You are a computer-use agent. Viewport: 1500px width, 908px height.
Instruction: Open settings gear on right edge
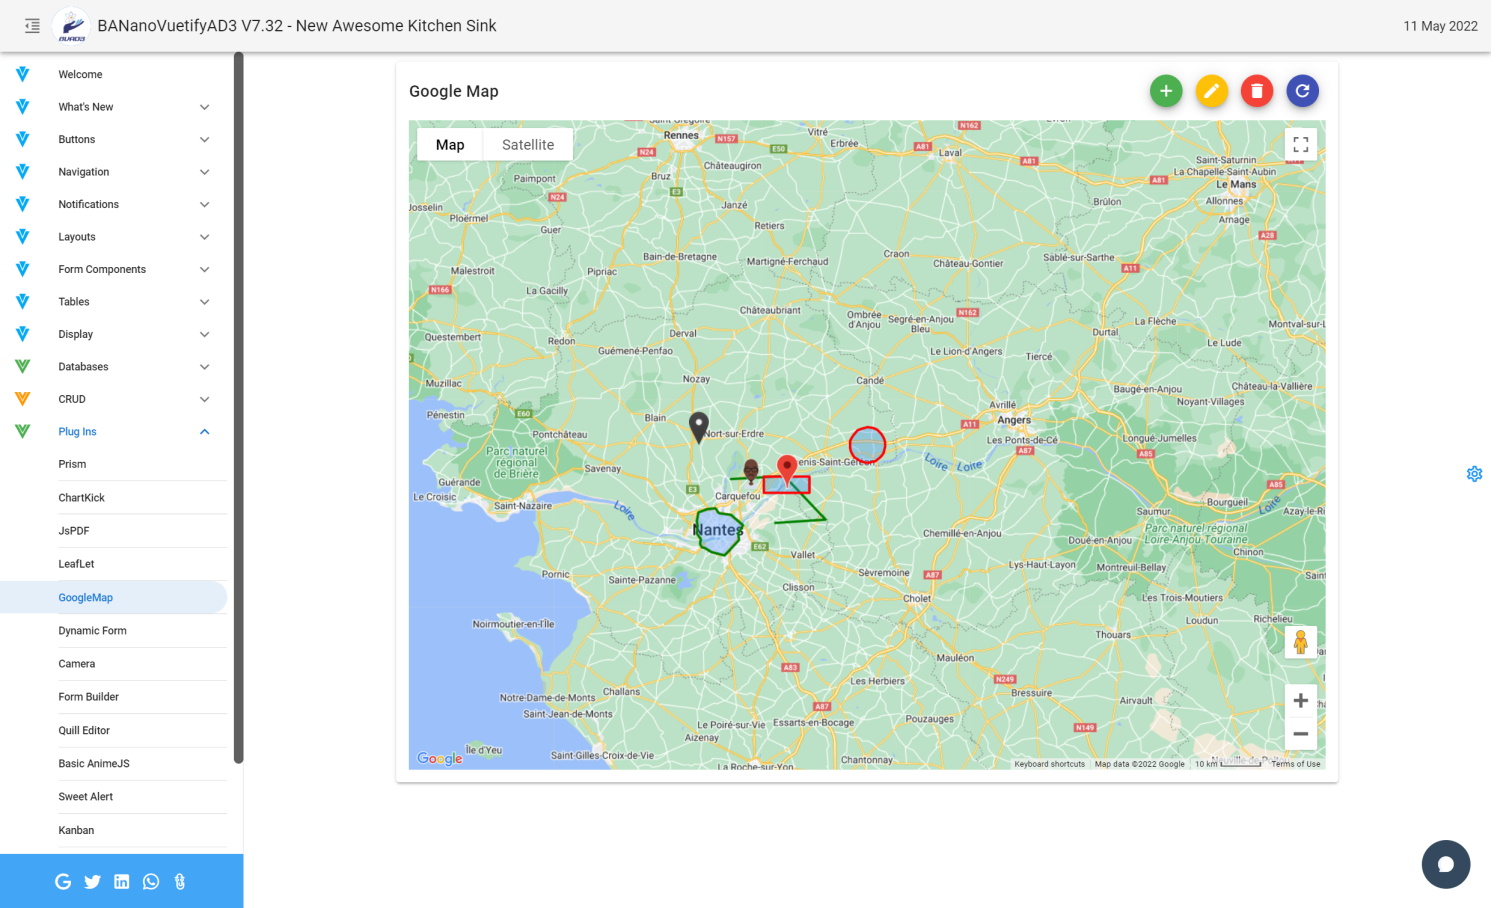(x=1474, y=474)
